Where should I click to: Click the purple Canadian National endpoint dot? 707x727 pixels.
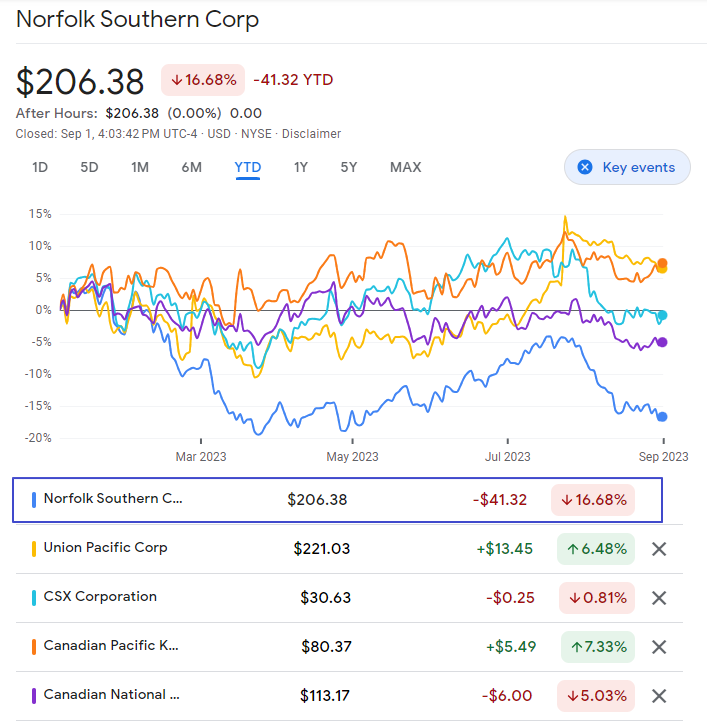[662, 342]
